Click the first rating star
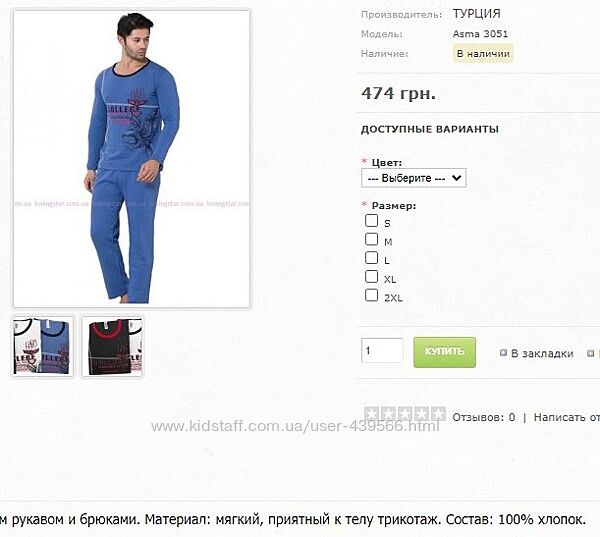 [371, 414]
